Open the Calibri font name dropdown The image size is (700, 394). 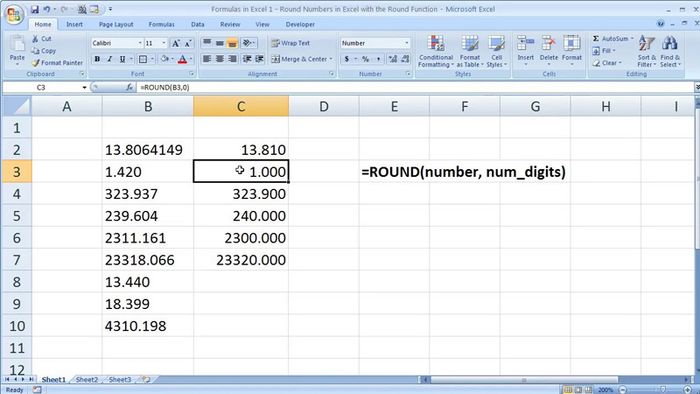[140, 43]
